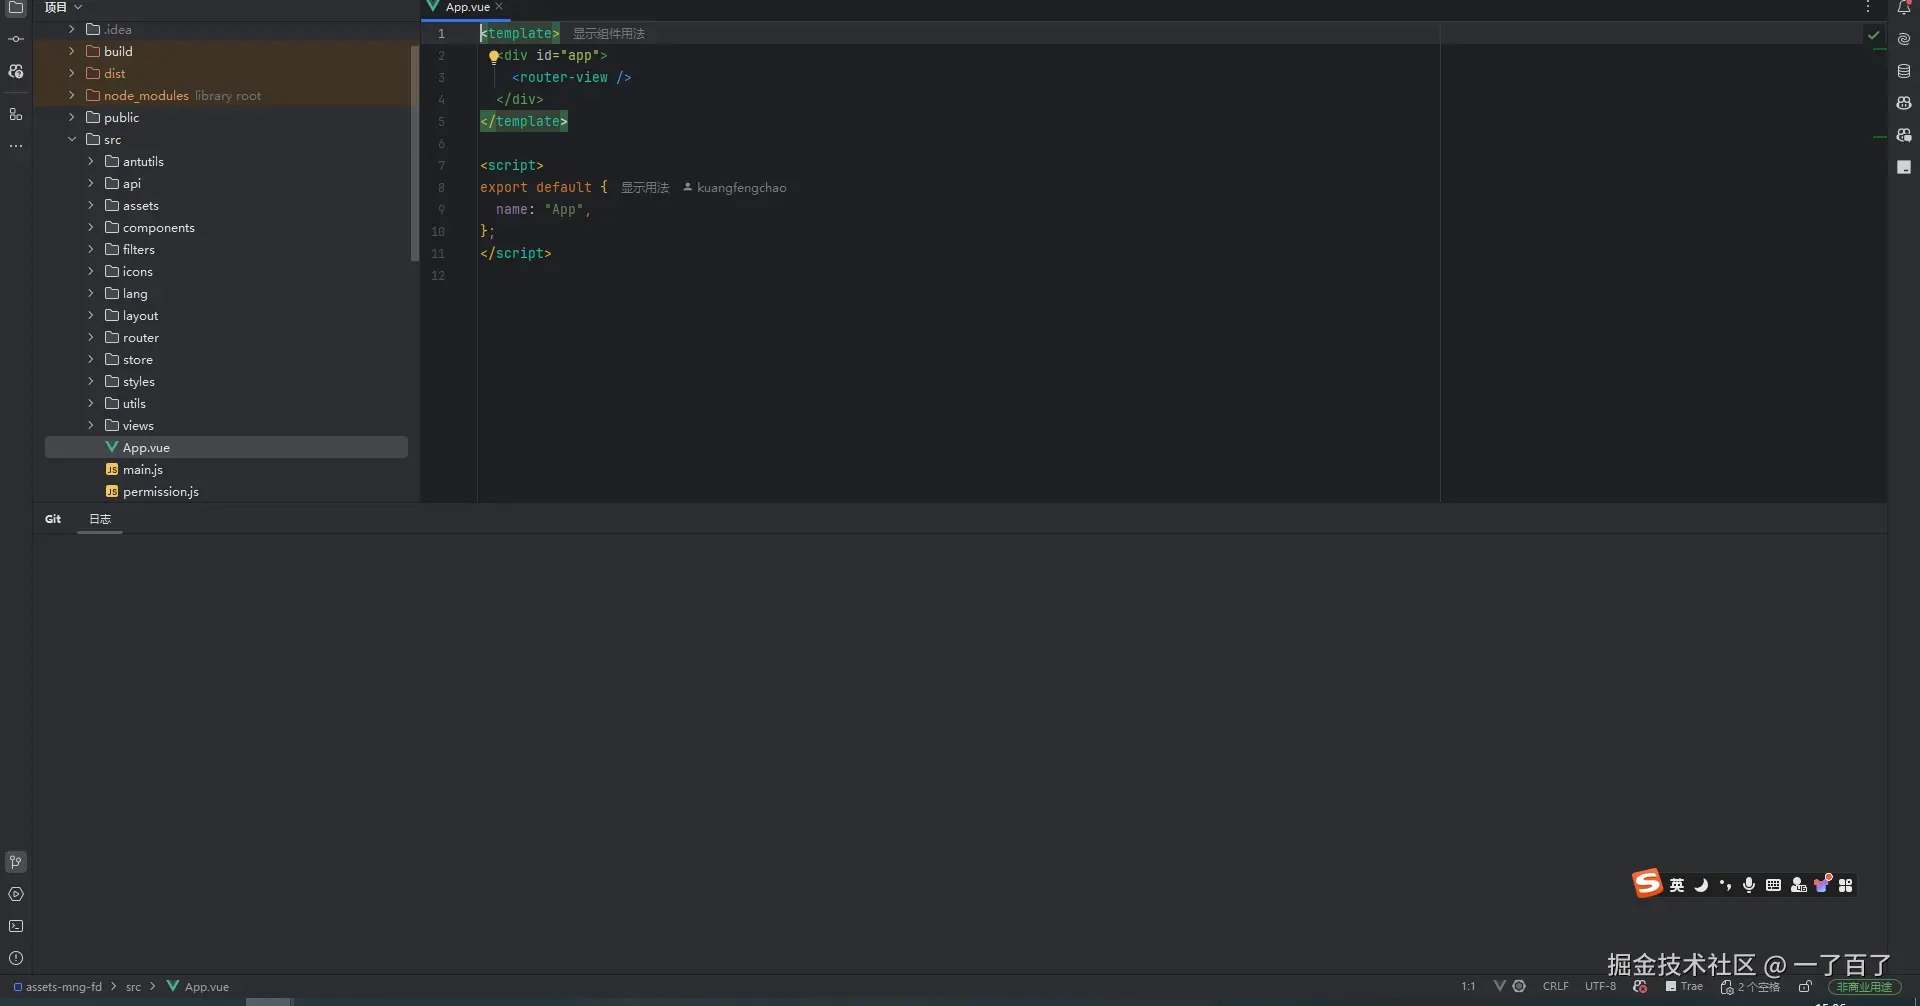
Task: Toggle the file read-only lock icon
Action: pyautogui.click(x=1805, y=987)
